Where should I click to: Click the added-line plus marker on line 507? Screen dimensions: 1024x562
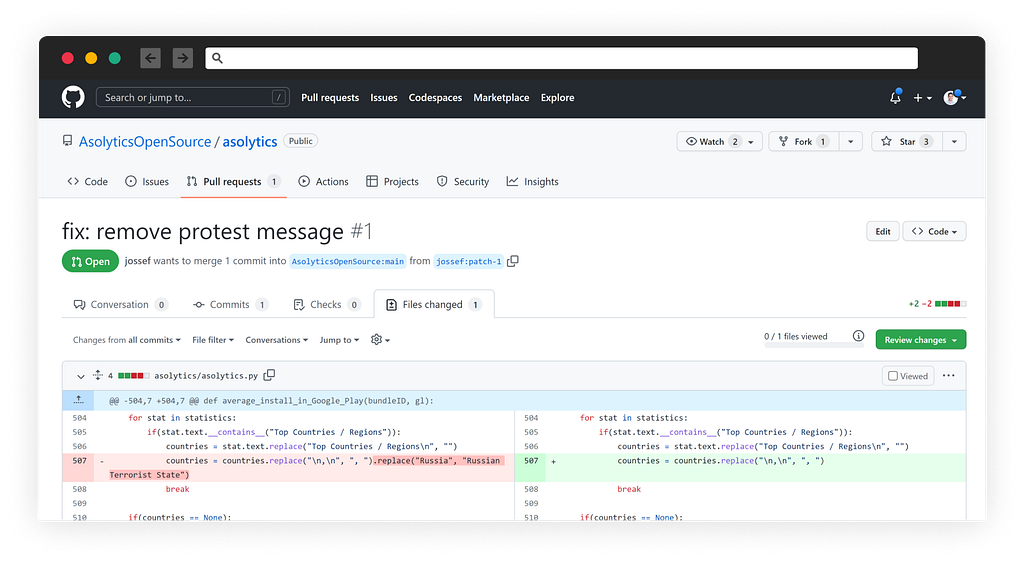pyautogui.click(x=554, y=461)
